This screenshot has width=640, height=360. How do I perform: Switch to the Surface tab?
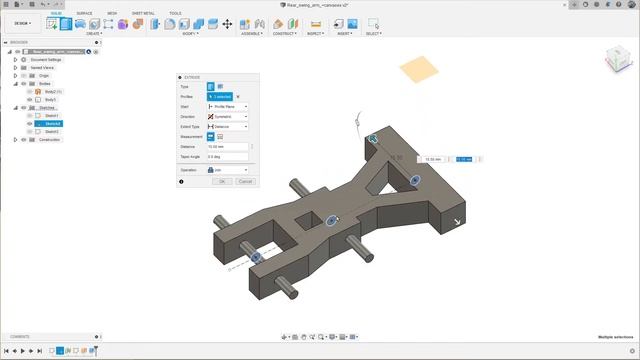[84, 13]
